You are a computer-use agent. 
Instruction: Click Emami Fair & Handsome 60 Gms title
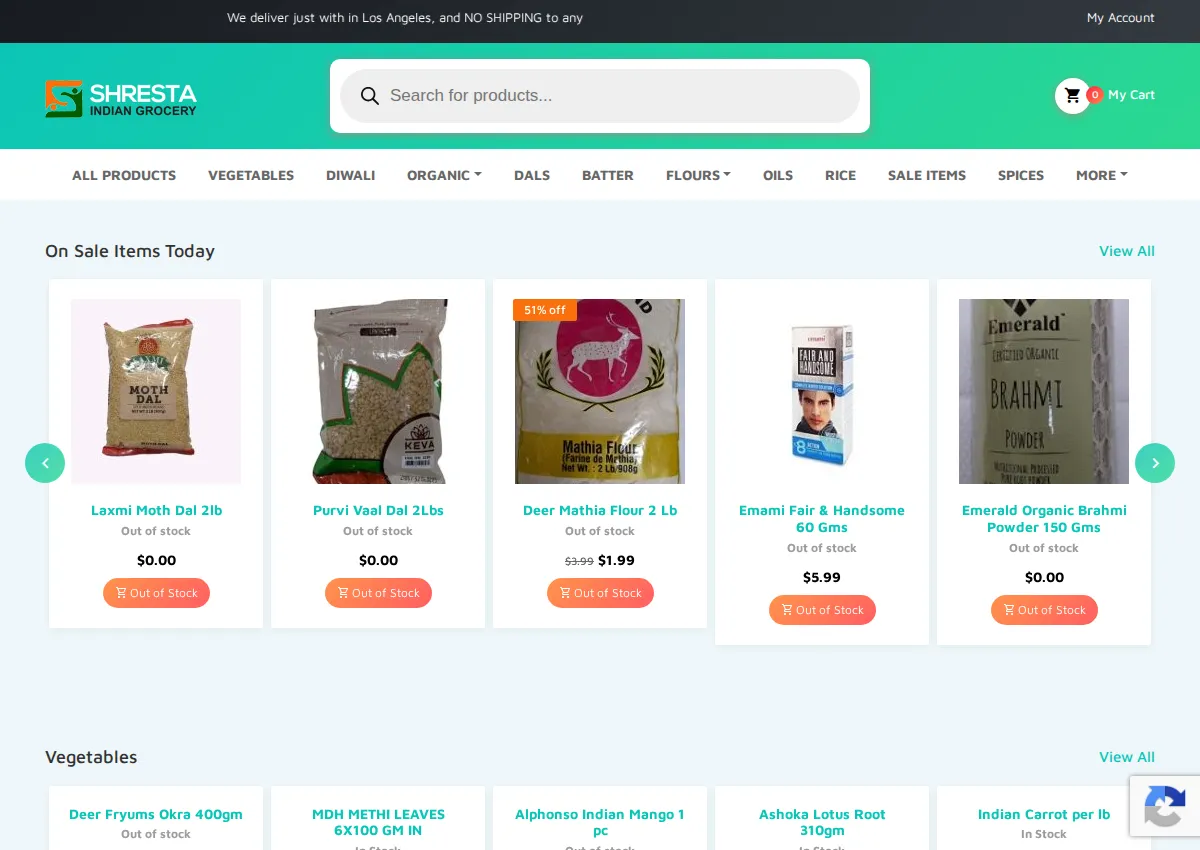(822, 519)
